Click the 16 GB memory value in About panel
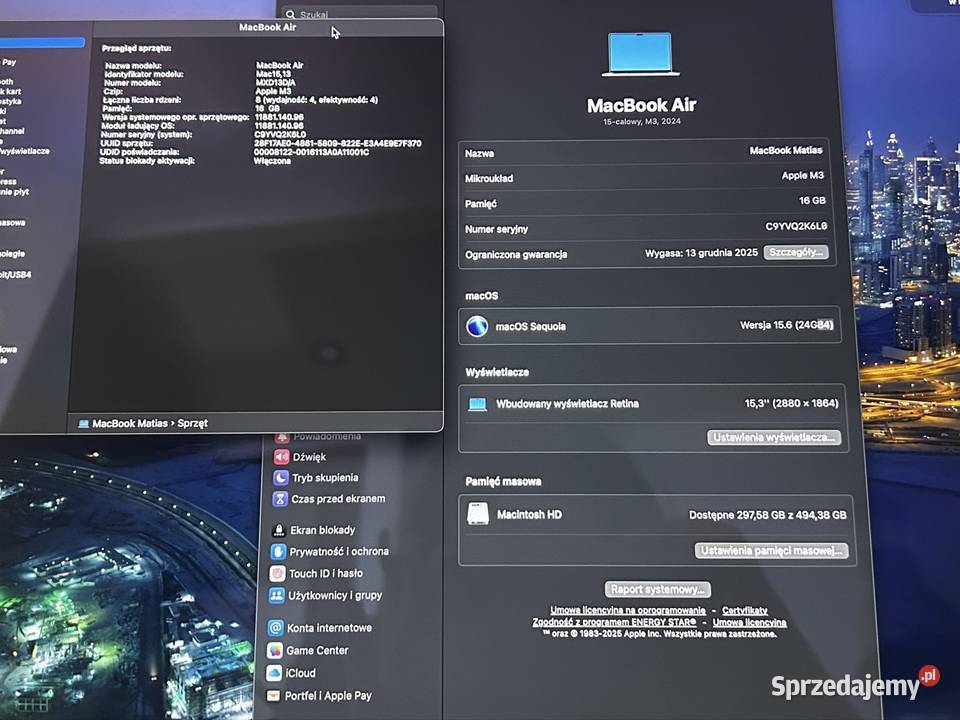This screenshot has height=720, width=960. point(812,200)
